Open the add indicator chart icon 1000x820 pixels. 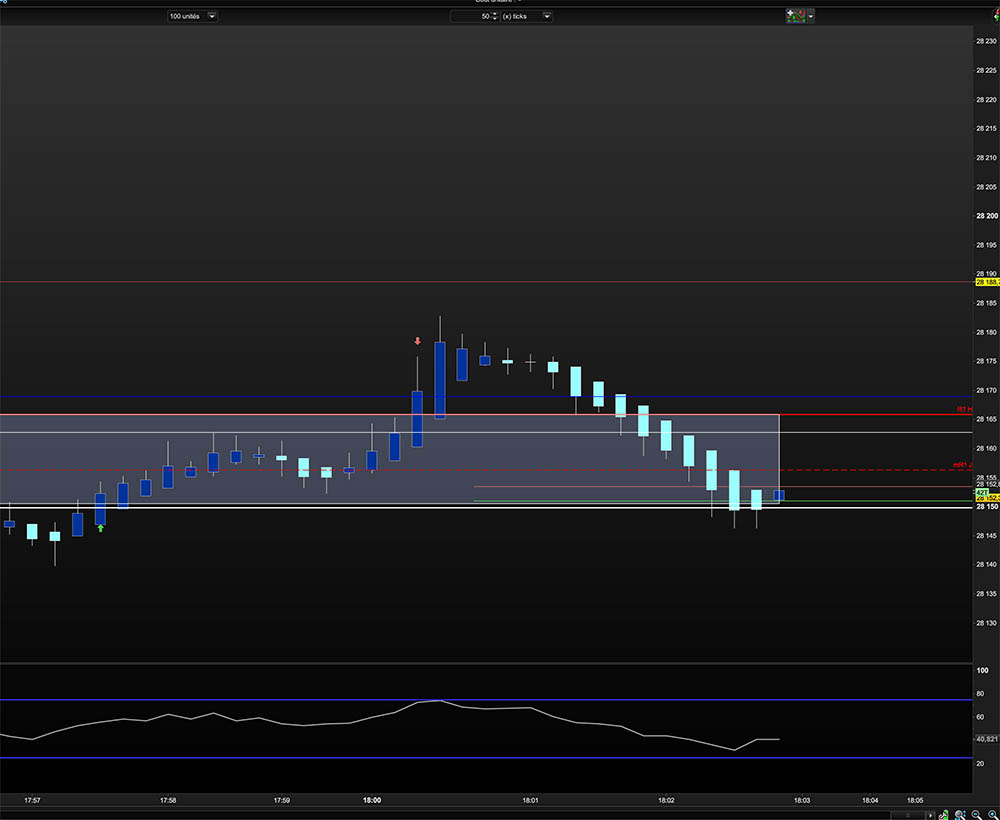pyautogui.click(x=795, y=16)
